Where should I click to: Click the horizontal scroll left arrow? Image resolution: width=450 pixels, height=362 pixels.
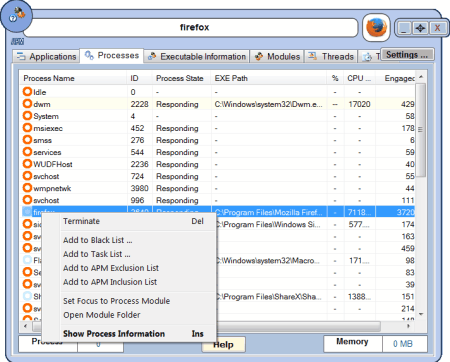(x=26, y=326)
